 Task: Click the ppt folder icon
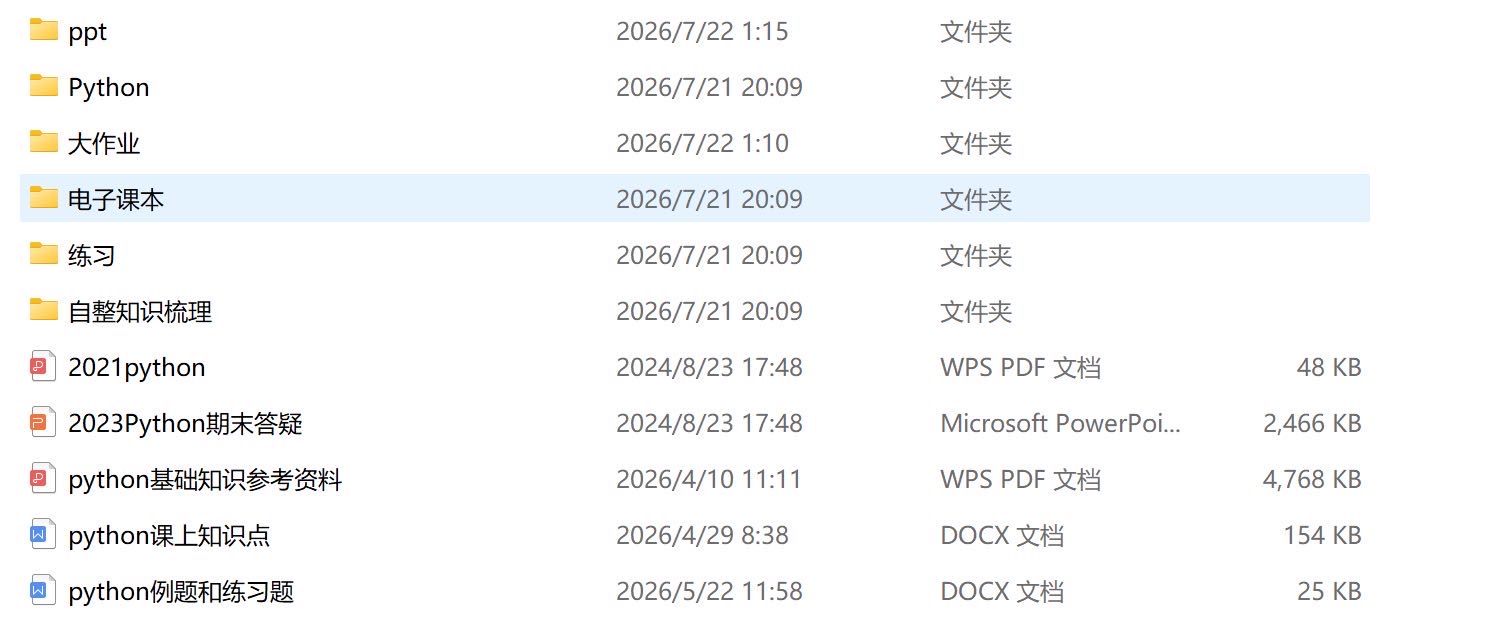click(43, 30)
